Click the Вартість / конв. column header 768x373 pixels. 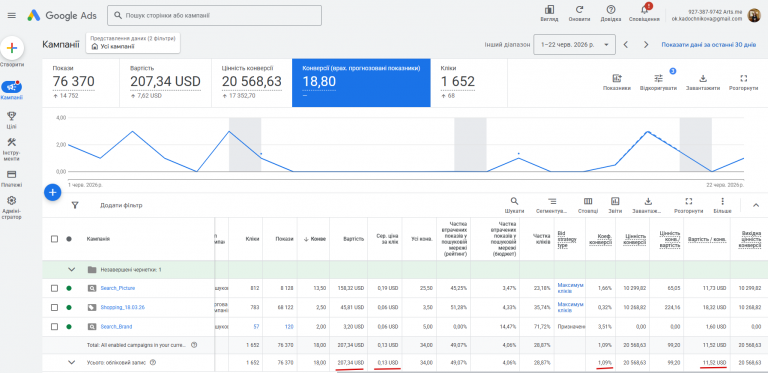click(x=707, y=239)
